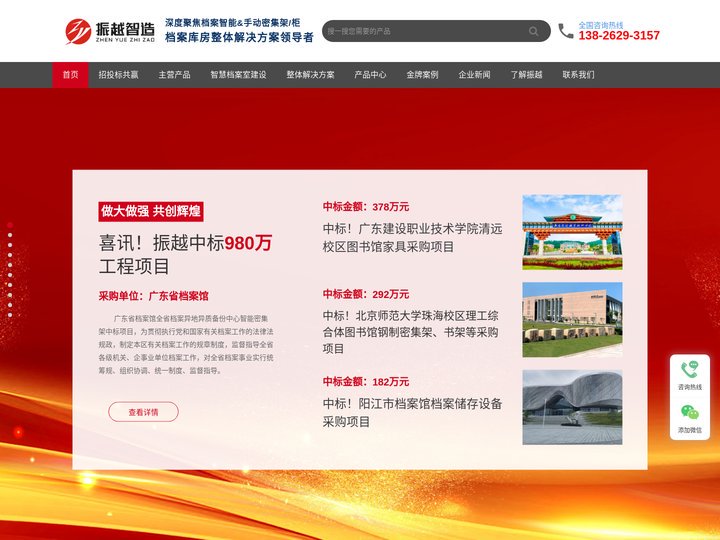Open the curved-roof archive building thumbnail
720x540 pixels.
click(572, 407)
